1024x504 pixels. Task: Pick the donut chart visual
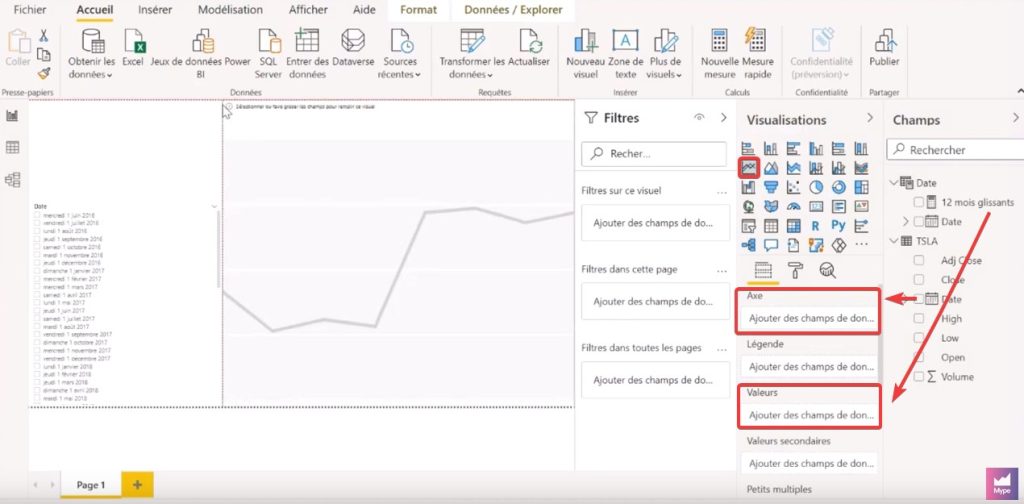click(x=839, y=187)
